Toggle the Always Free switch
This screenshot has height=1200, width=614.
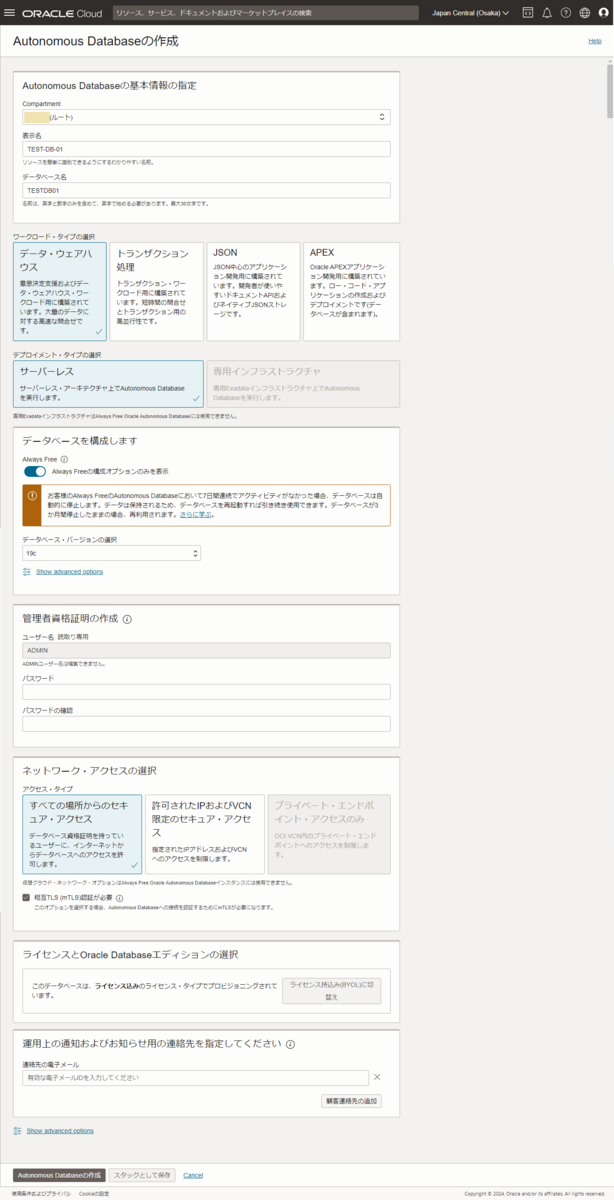(35, 471)
